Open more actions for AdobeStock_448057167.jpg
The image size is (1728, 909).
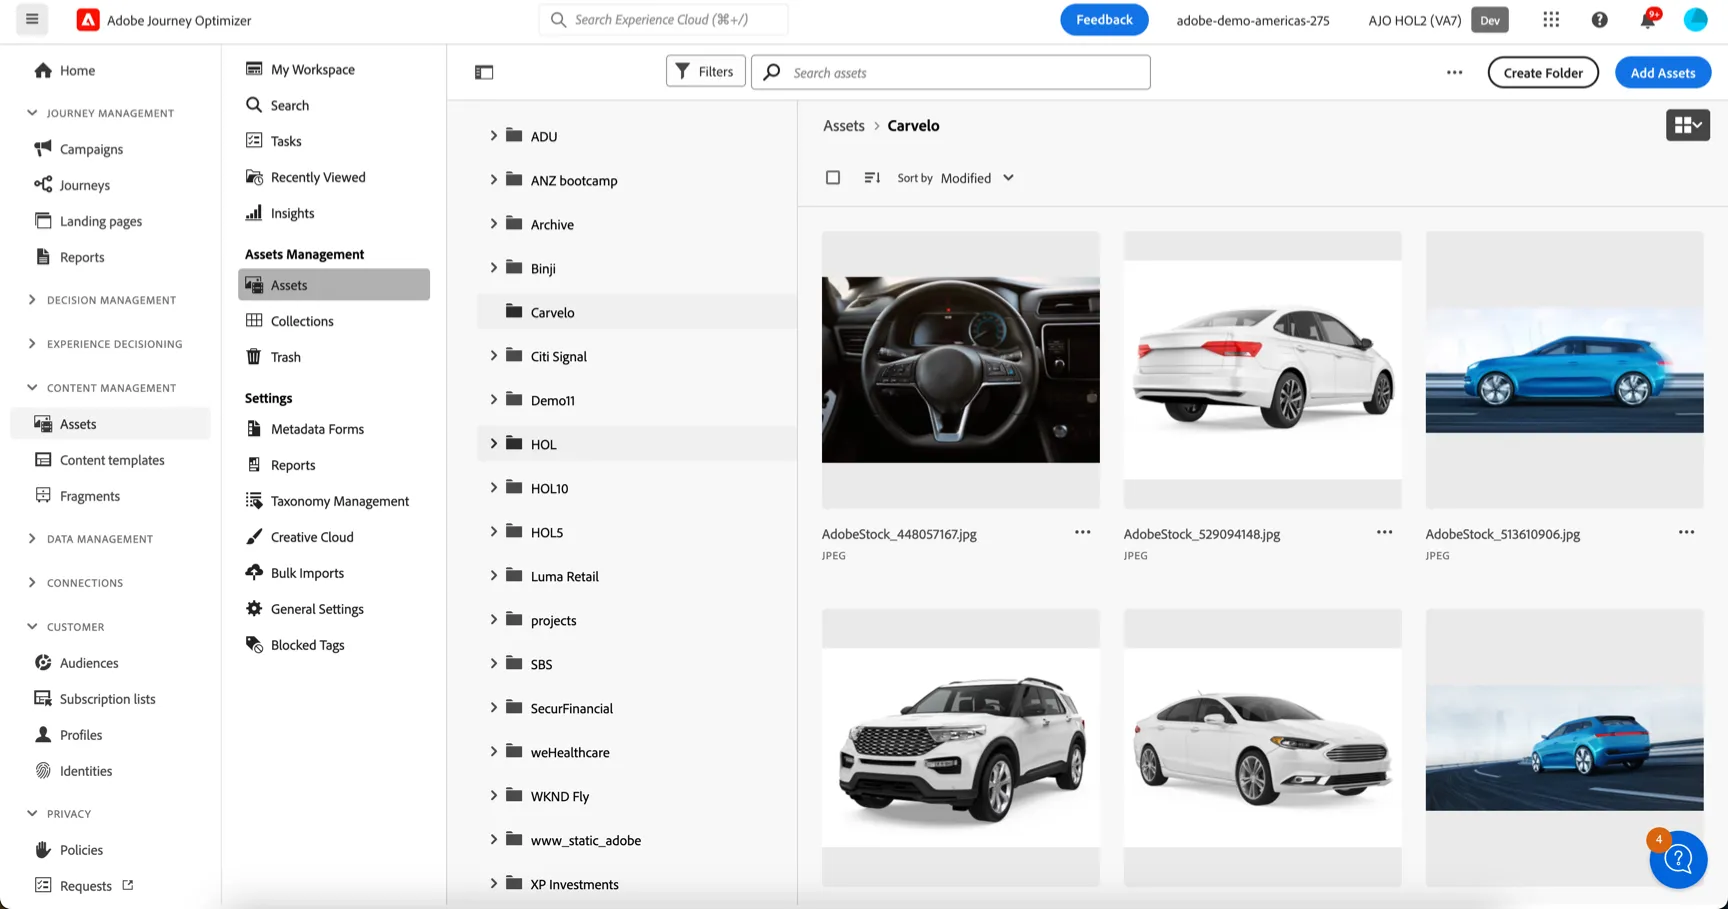pos(1082,532)
